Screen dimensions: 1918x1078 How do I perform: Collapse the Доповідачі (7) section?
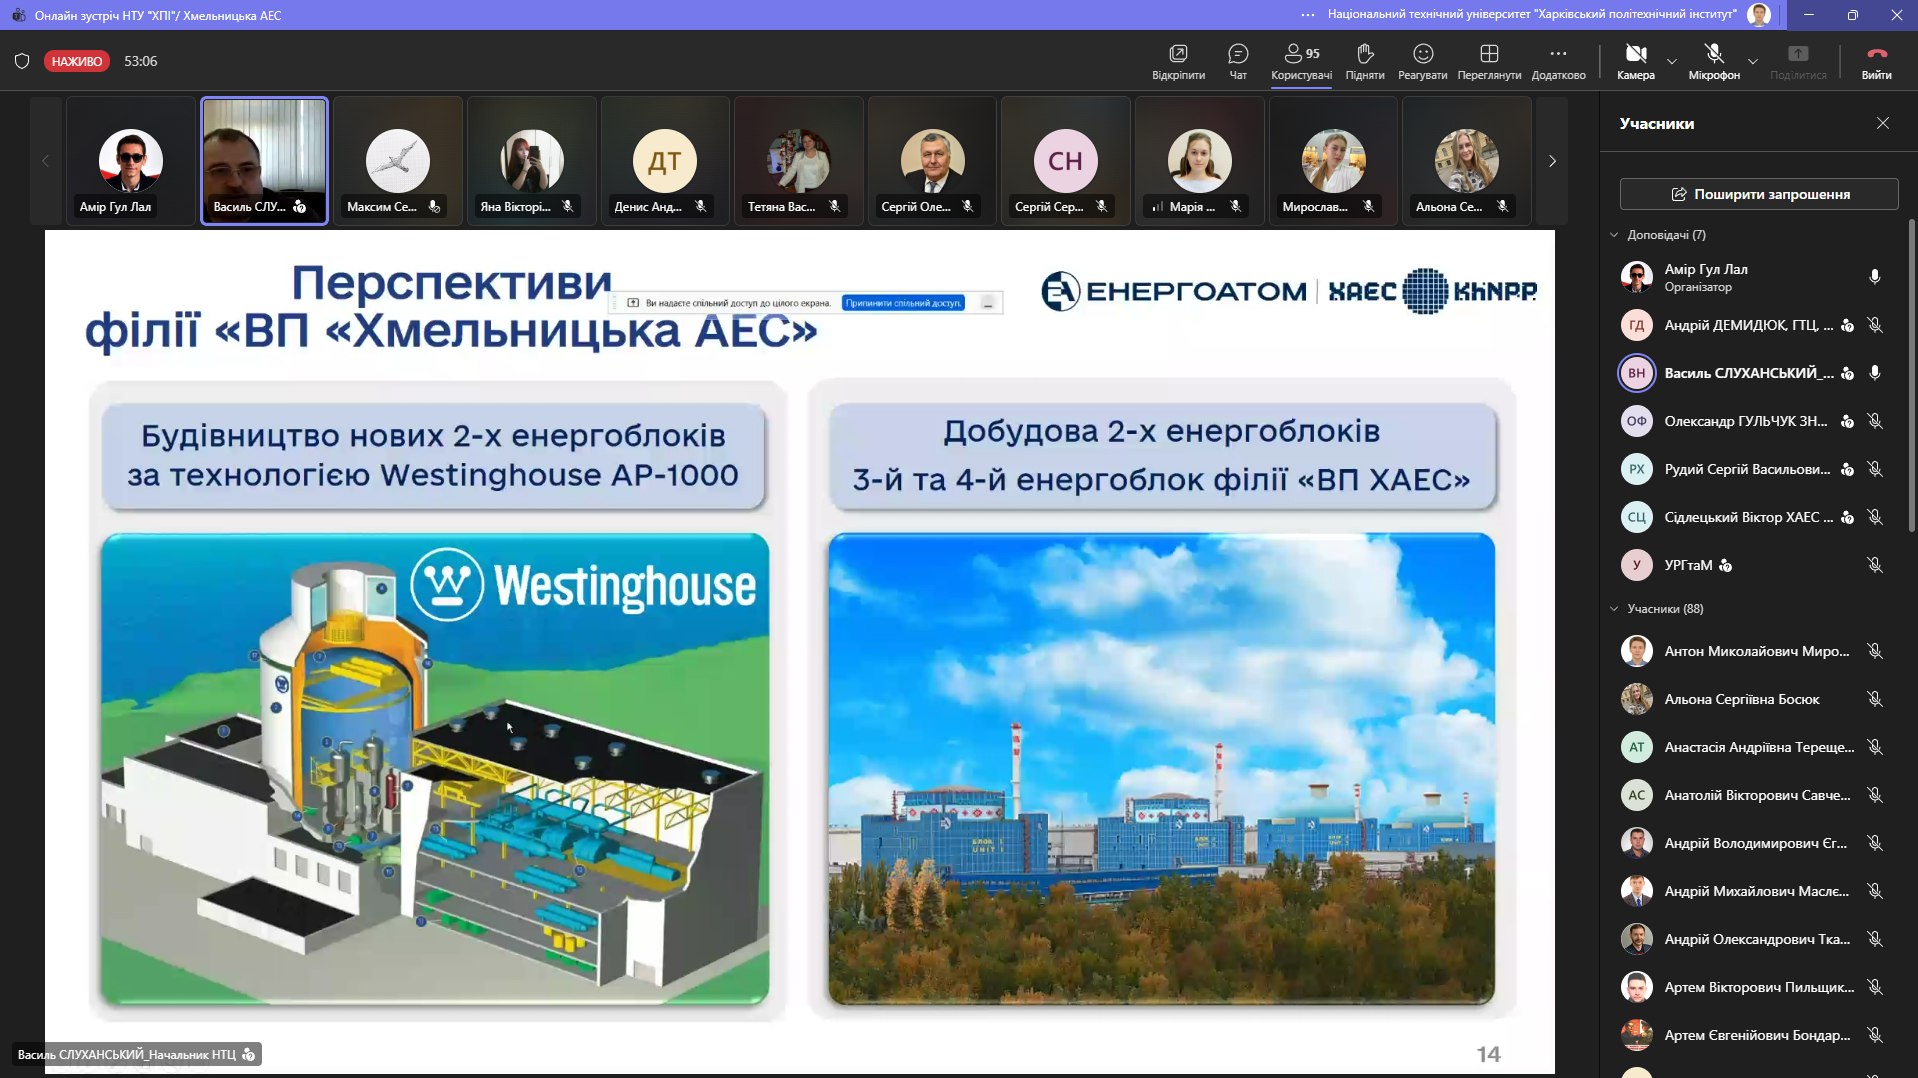(x=1614, y=235)
